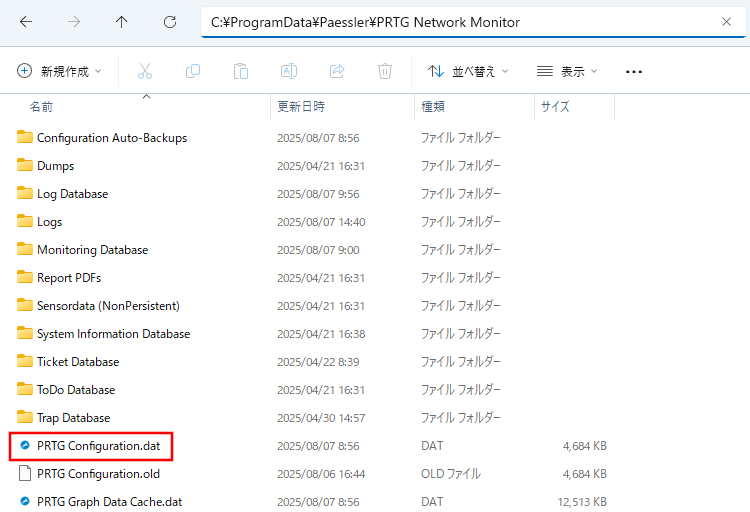Sort by the 種類 column header

pyautogui.click(x=433, y=106)
